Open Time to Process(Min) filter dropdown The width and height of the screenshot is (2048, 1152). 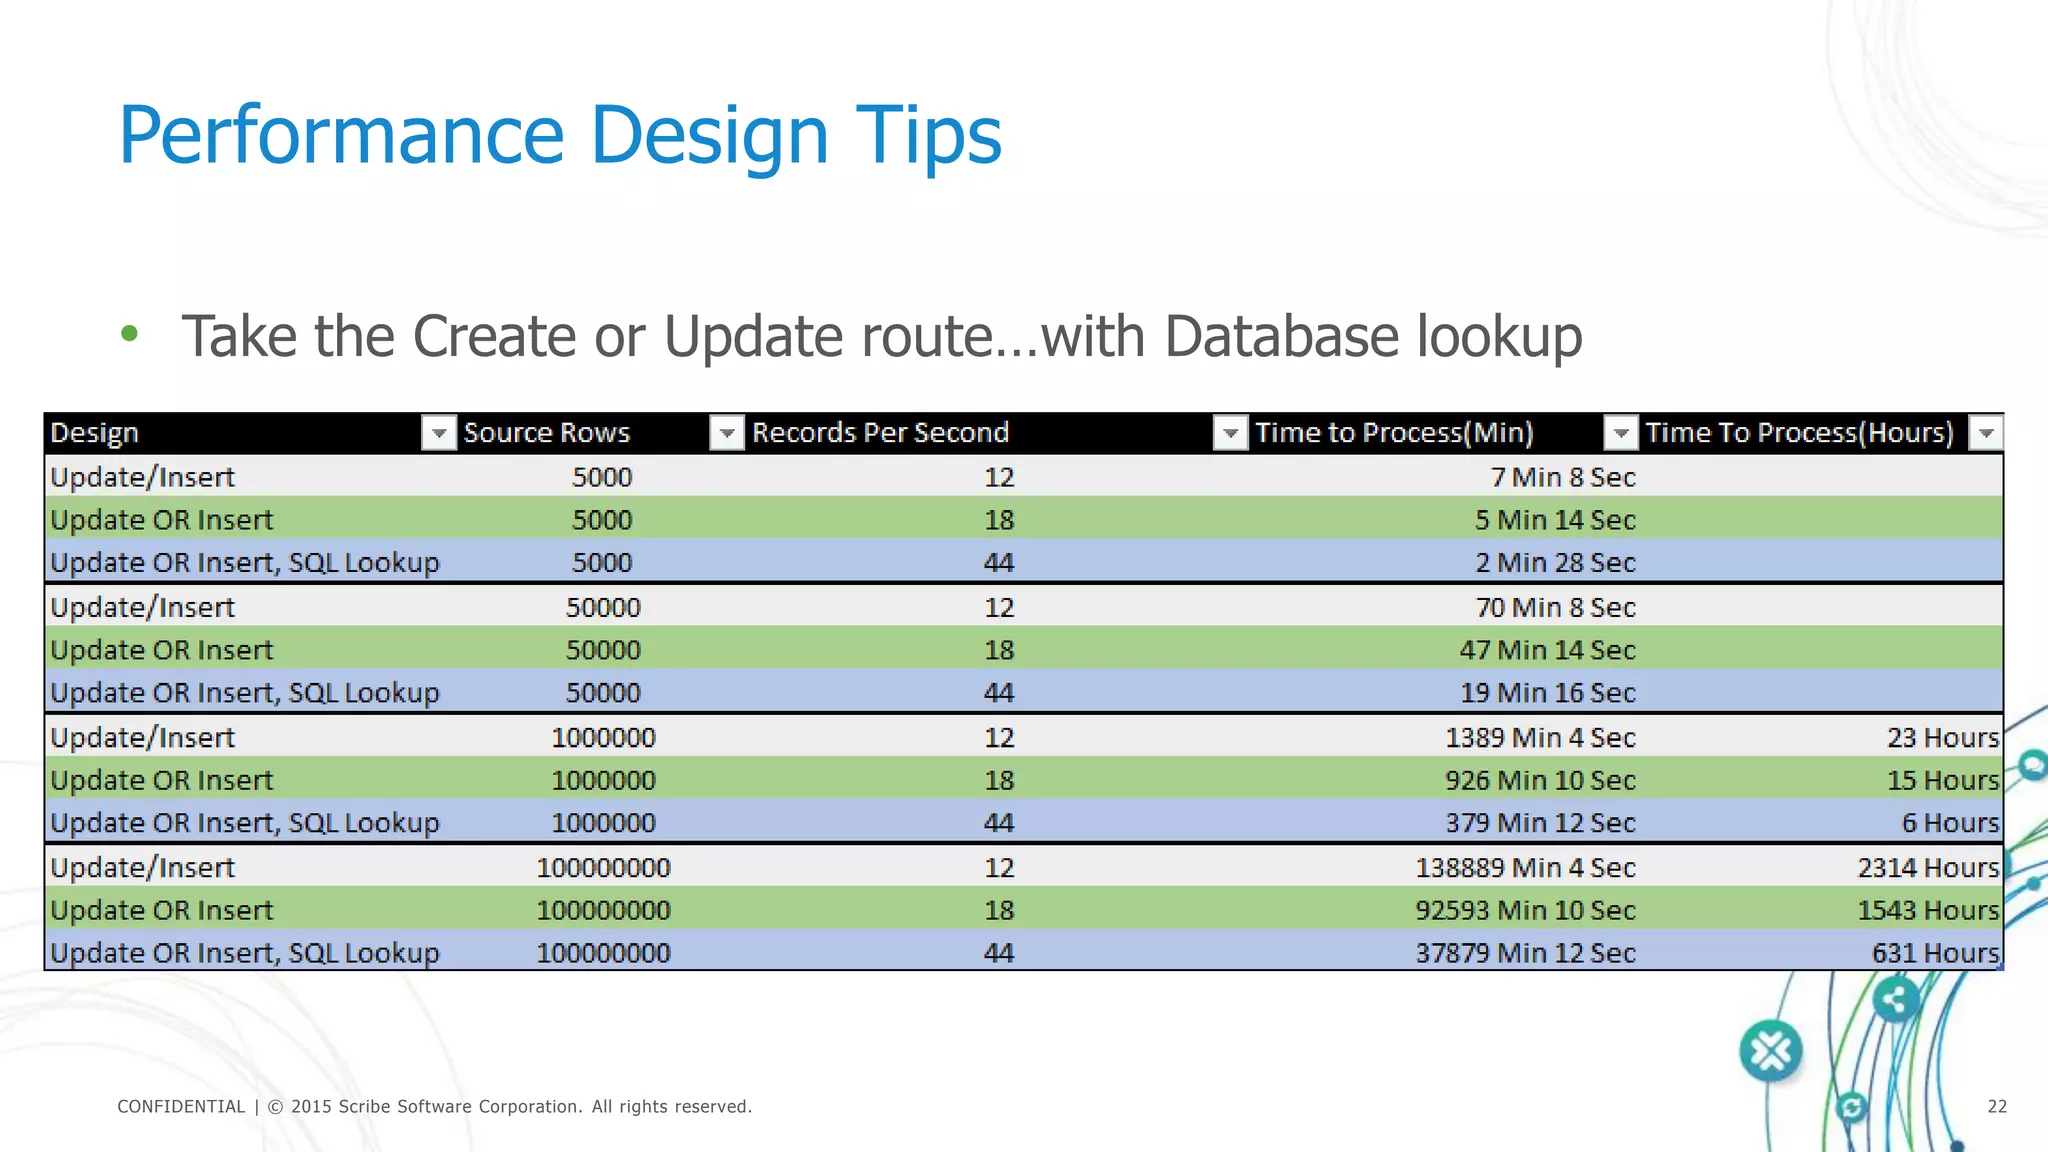(x=1620, y=433)
